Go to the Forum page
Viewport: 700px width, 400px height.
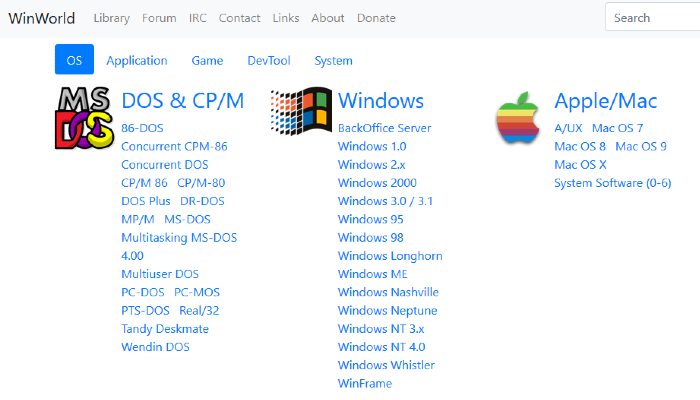tap(159, 18)
